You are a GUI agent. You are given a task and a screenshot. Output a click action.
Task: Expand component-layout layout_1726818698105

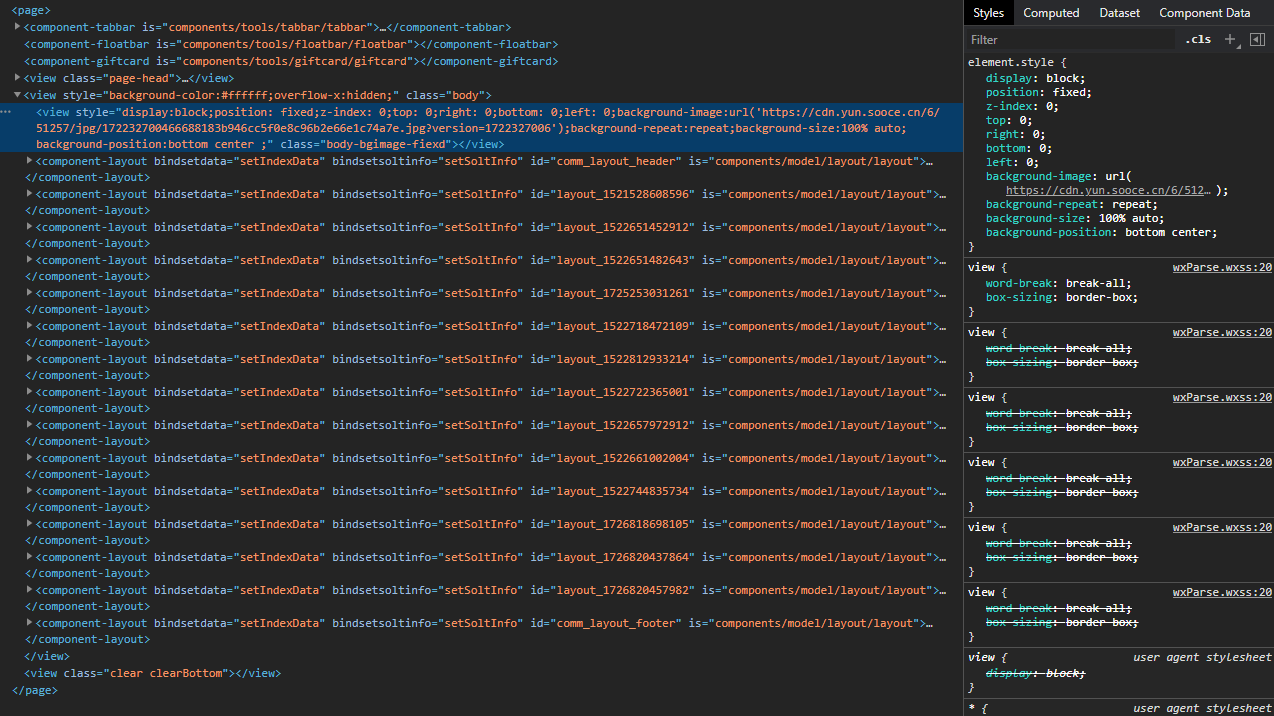tap(30, 523)
